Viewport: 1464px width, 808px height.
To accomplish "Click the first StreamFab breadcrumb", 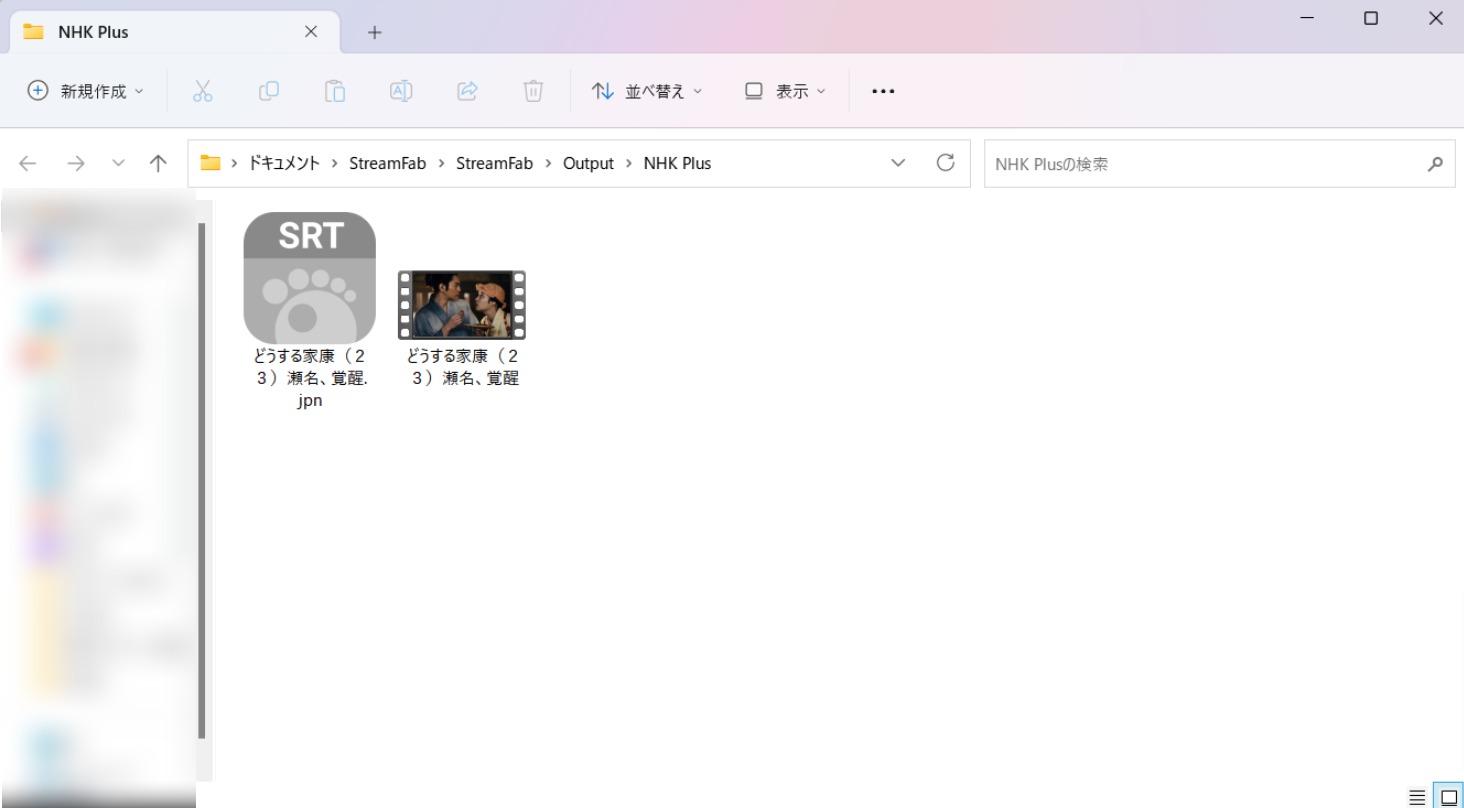I will pos(389,164).
